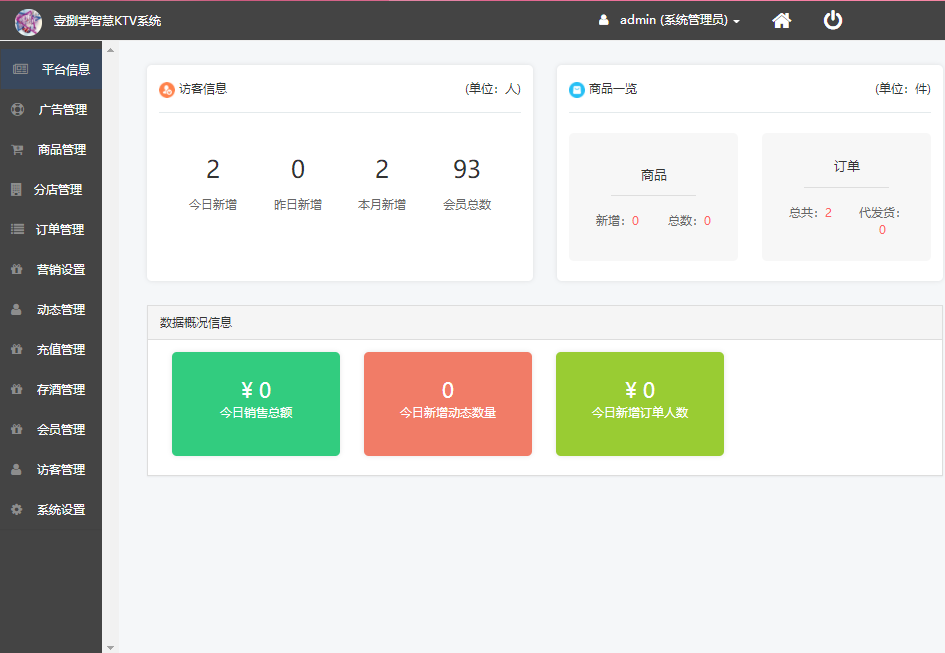This screenshot has width=945, height=653.
Task: Click the user icon beside admin
Action: [603, 20]
